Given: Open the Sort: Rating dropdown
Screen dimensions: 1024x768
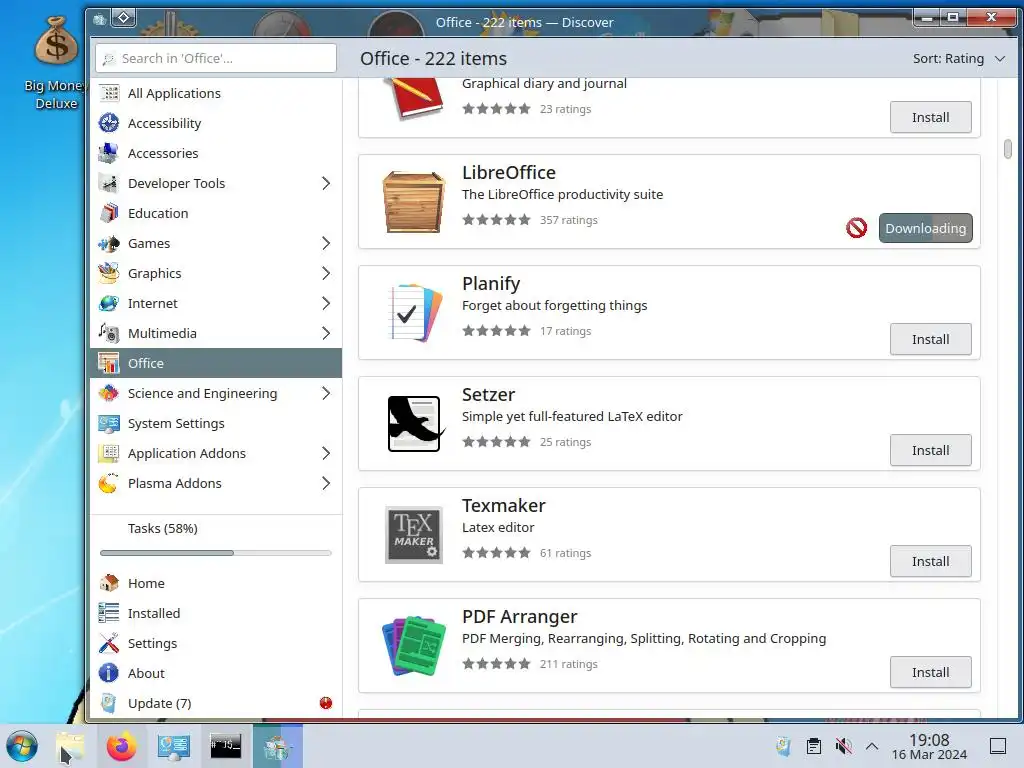Looking at the screenshot, I should [x=958, y=58].
